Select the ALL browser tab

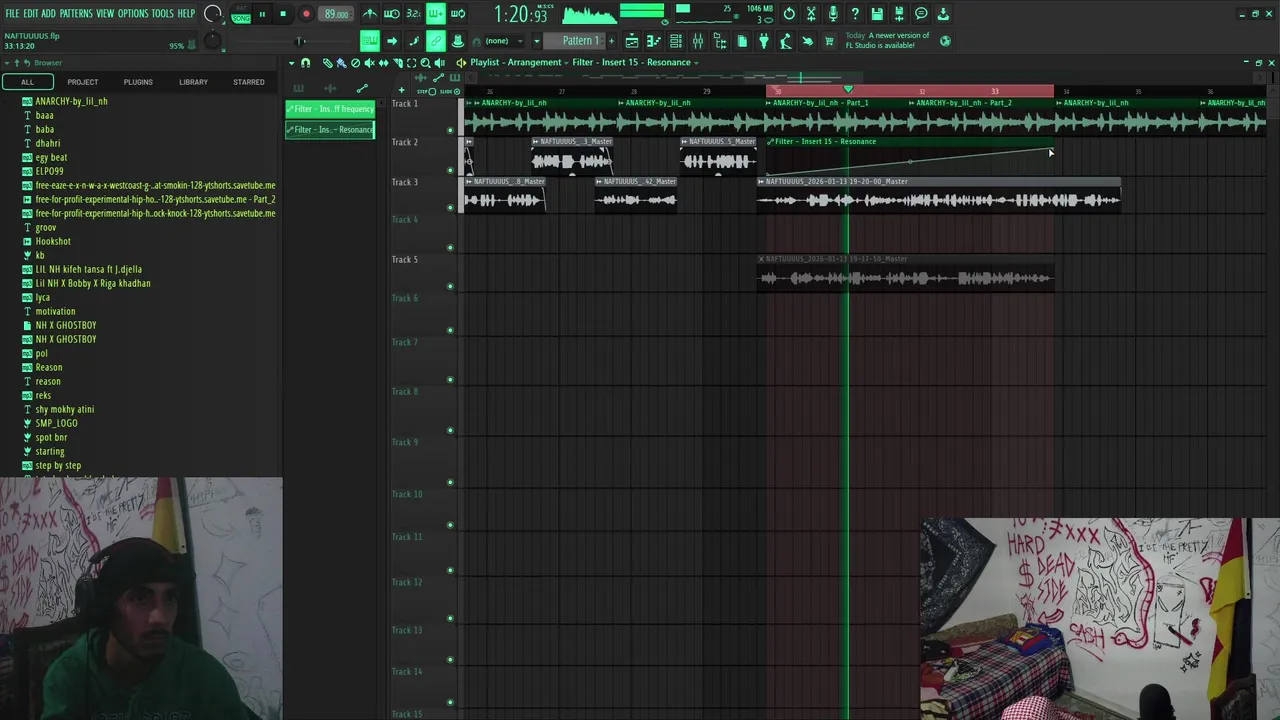pyautogui.click(x=28, y=82)
